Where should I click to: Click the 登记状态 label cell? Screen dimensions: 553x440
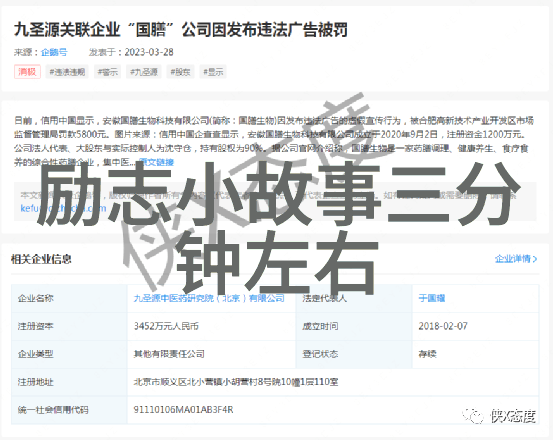tap(354, 354)
